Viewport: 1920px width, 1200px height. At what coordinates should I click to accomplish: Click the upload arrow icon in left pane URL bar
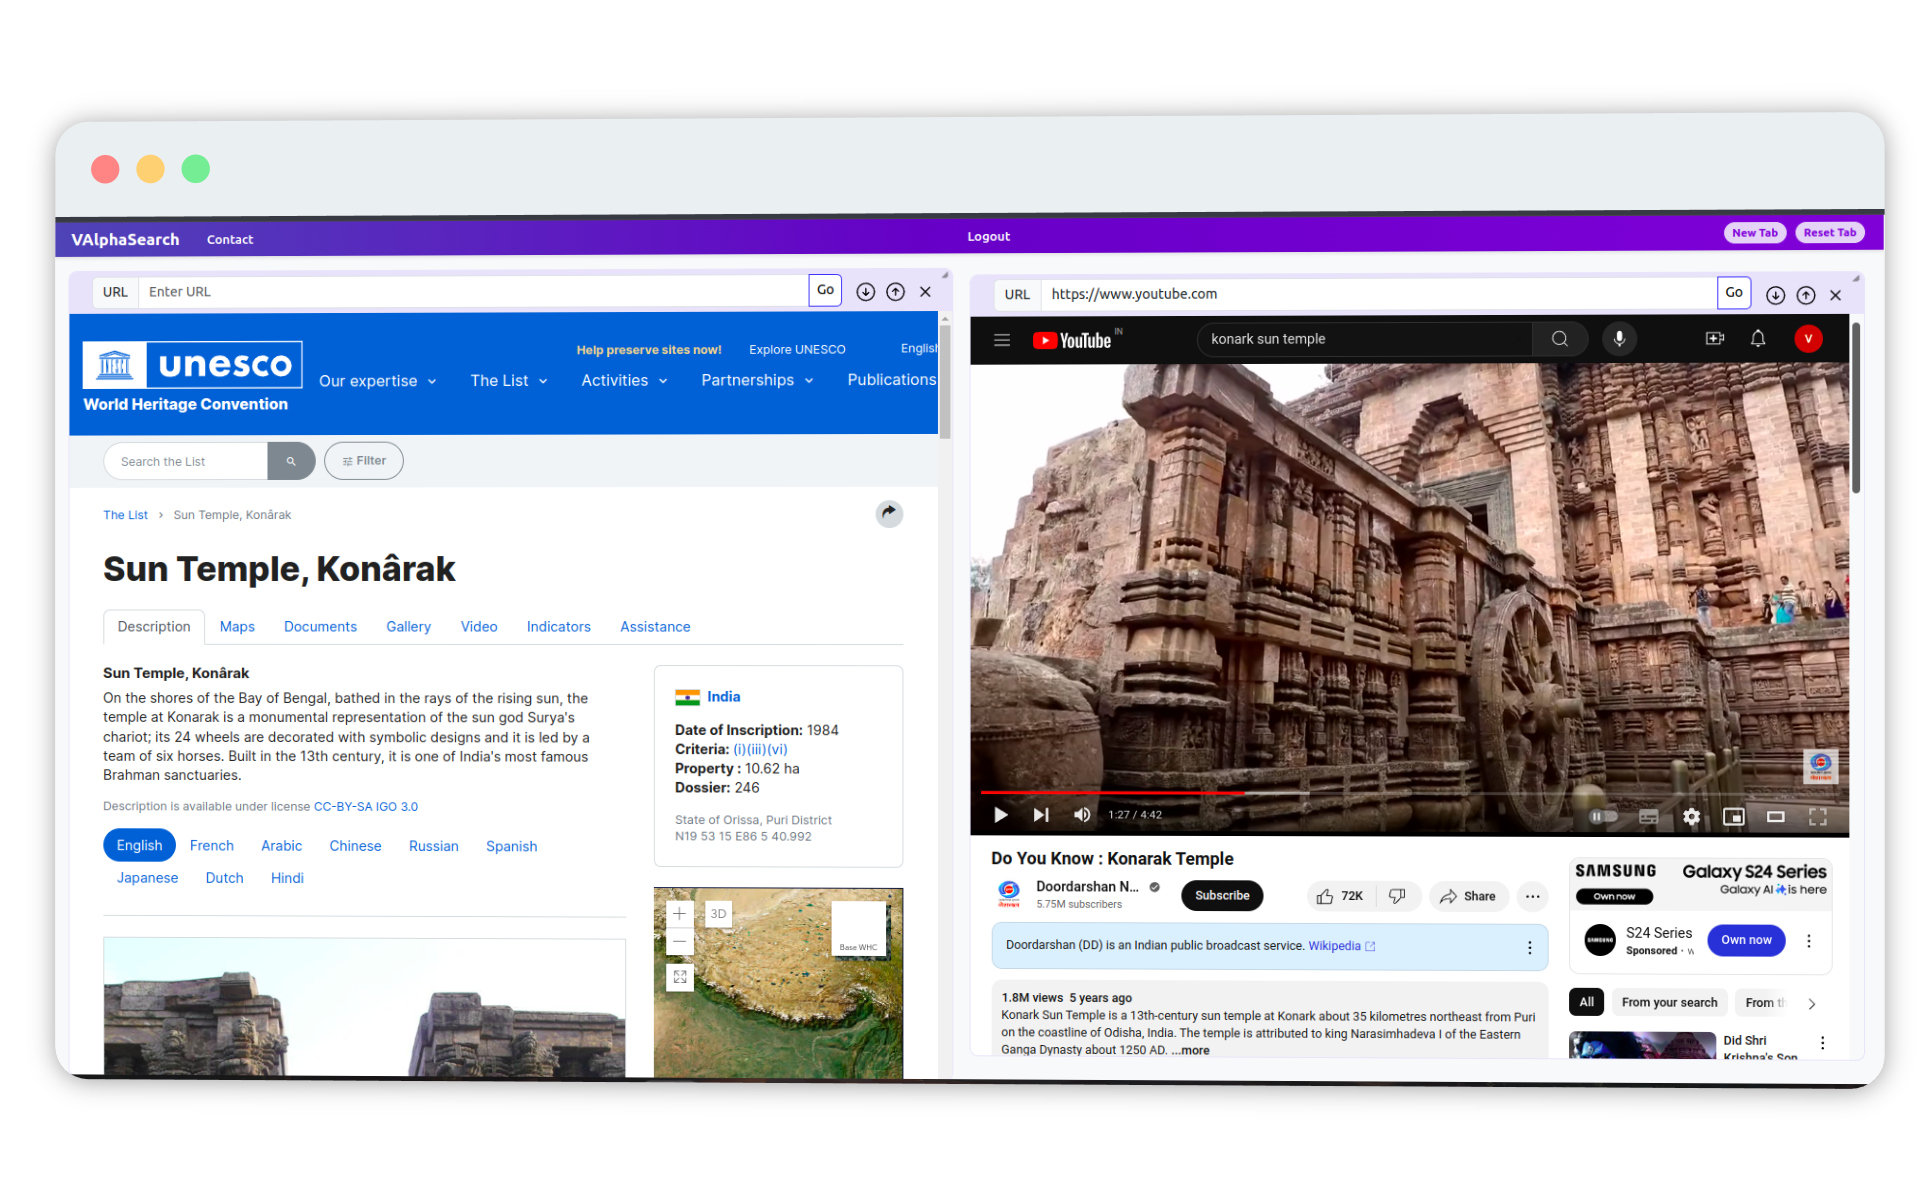coord(895,292)
